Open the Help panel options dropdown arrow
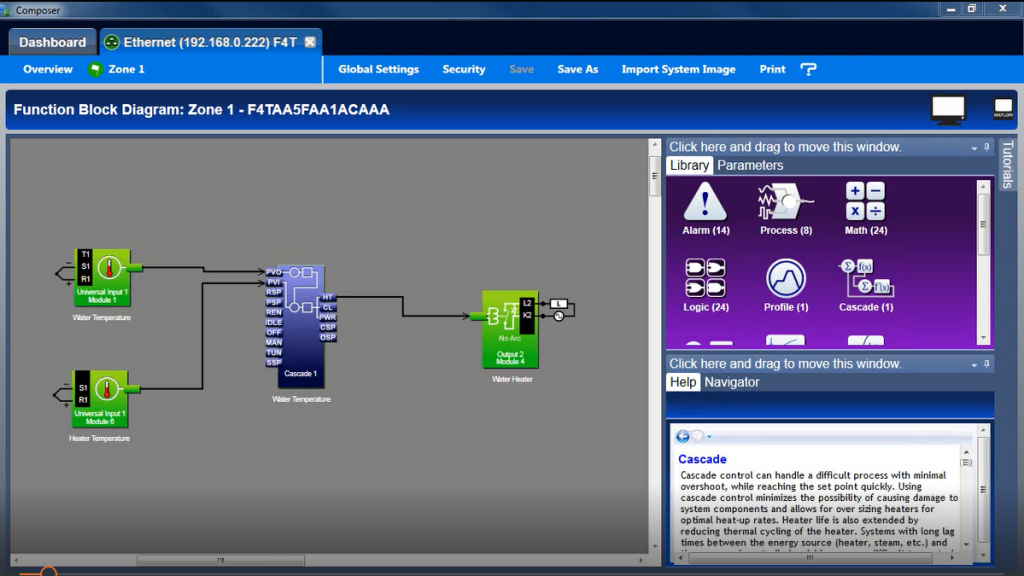 click(974, 364)
